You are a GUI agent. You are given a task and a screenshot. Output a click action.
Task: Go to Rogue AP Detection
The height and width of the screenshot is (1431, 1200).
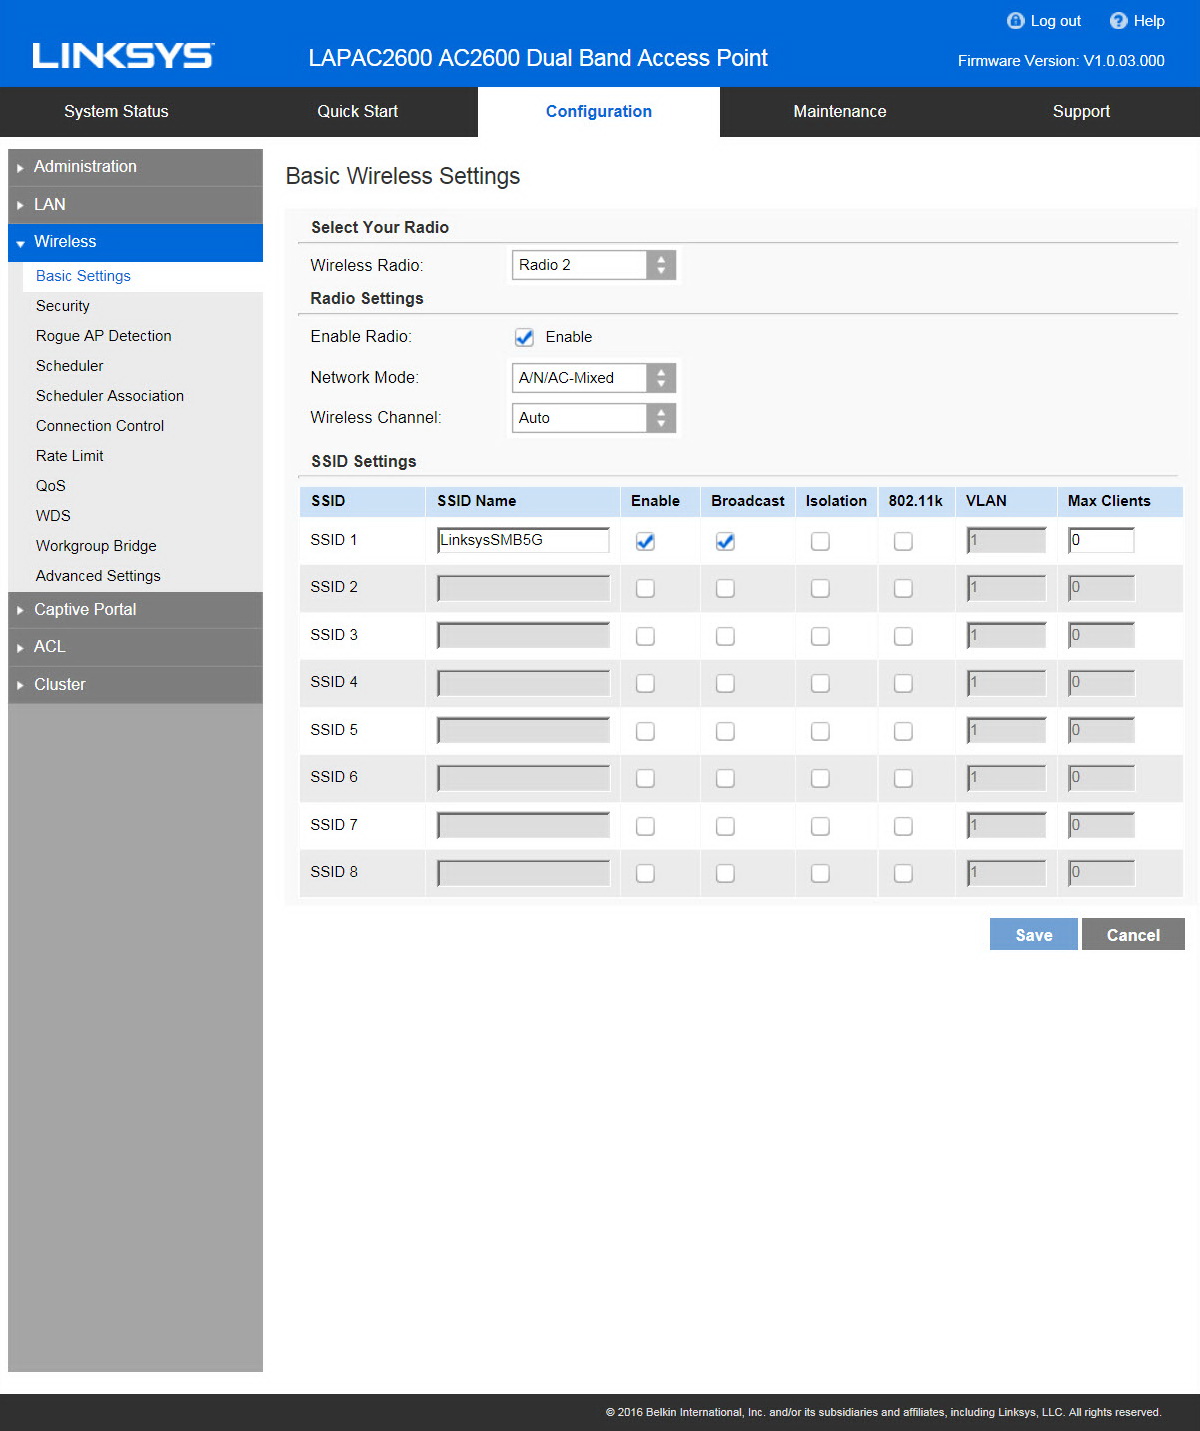pos(104,336)
